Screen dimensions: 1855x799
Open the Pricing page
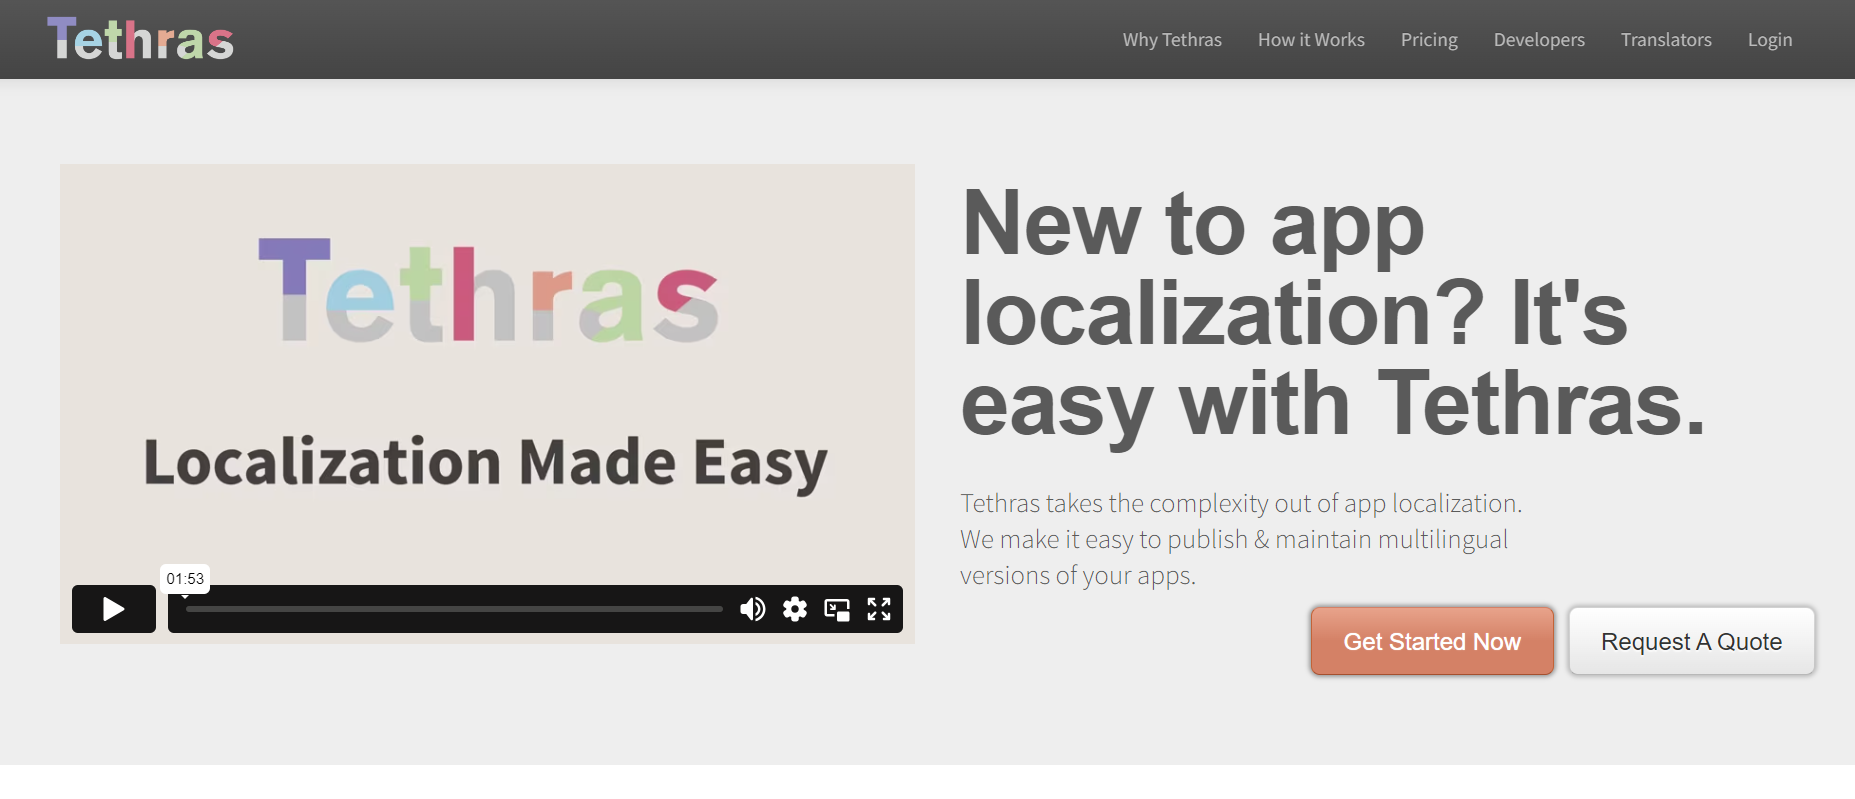(x=1429, y=40)
